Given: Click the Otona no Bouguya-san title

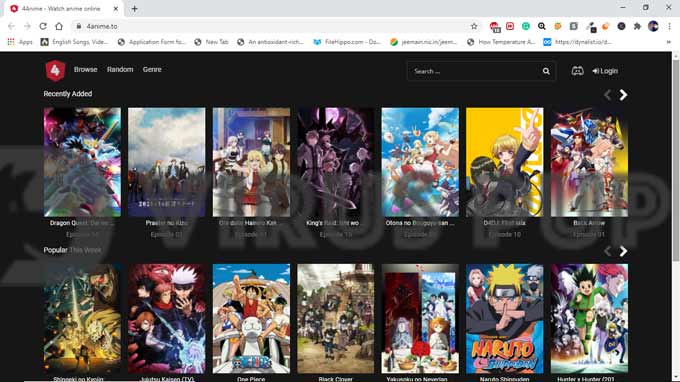Looking at the screenshot, I should (420, 223).
